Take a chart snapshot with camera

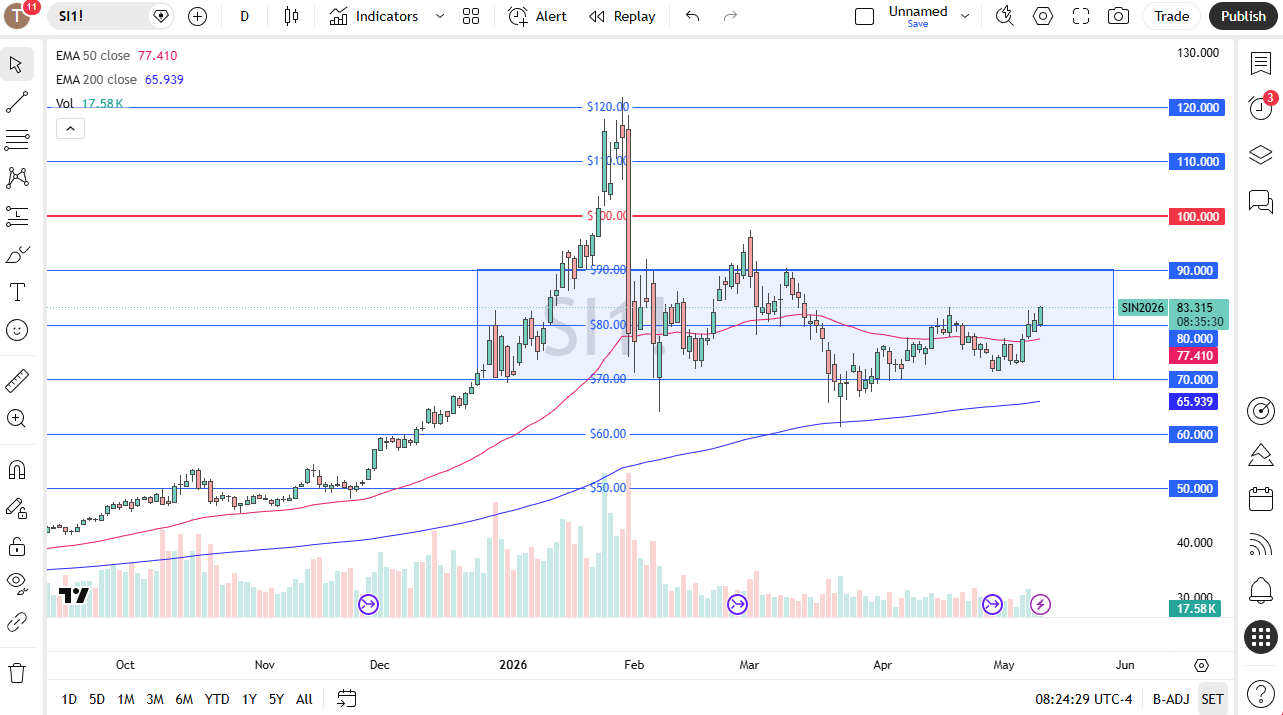[x=1119, y=16]
